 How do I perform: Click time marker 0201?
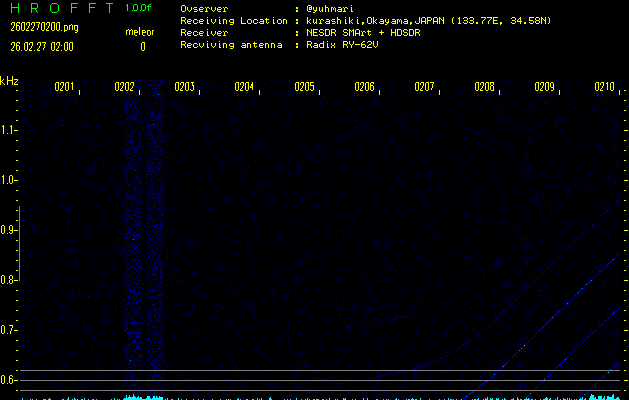coord(64,87)
